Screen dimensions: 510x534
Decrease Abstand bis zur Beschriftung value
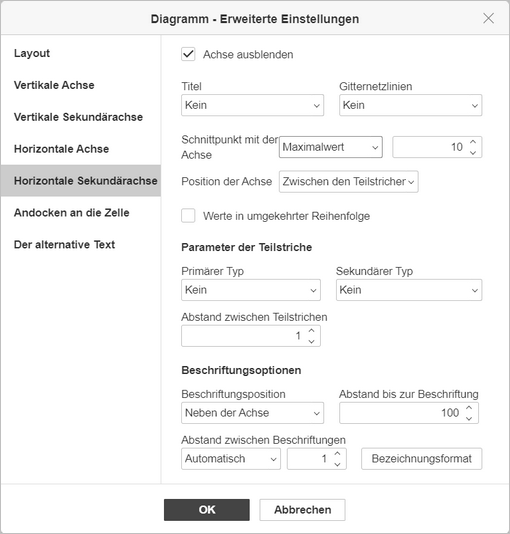point(469,418)
